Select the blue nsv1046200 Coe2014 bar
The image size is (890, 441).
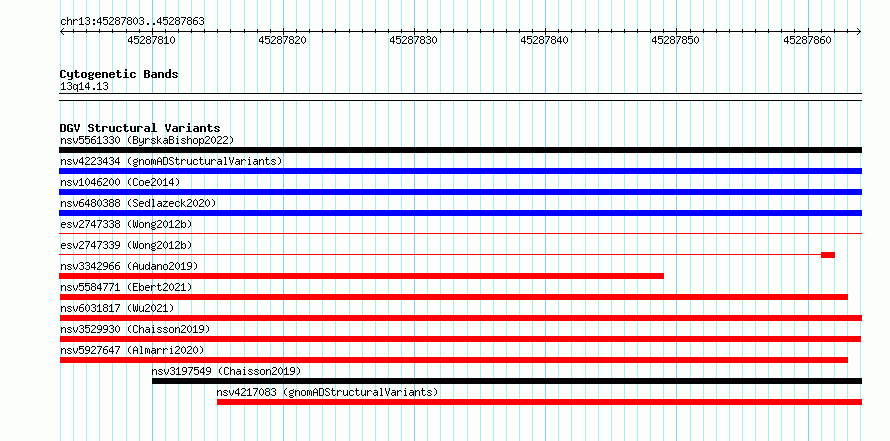(x=460, y=192)
